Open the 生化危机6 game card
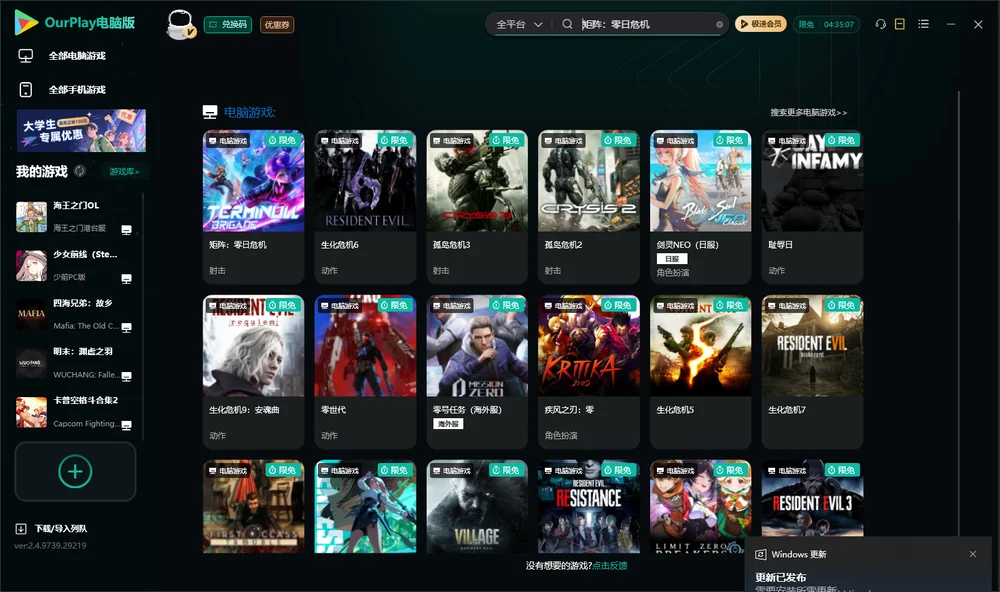Image resolution: width=1000 pixels, height=592 pixels. click(365, 207)
